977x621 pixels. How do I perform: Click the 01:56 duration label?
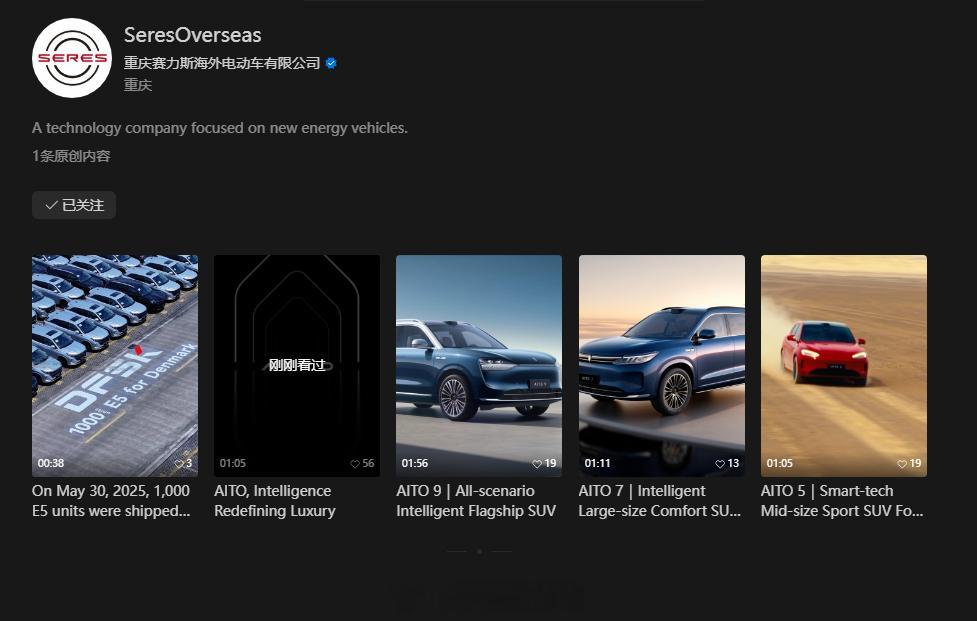[x=414, y=463]
